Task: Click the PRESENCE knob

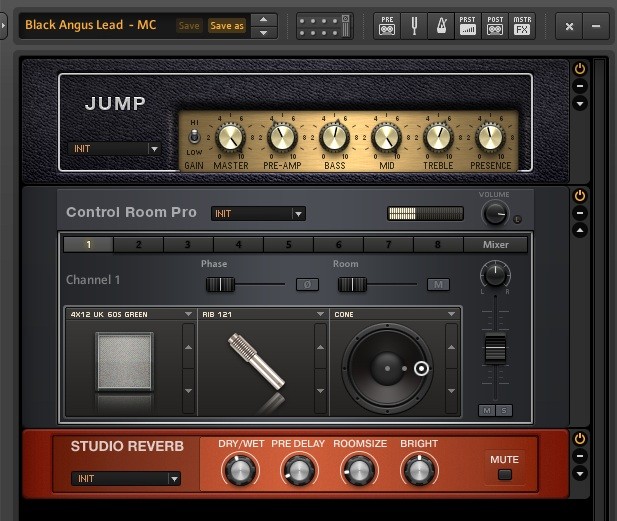Action: coord(490,138)
